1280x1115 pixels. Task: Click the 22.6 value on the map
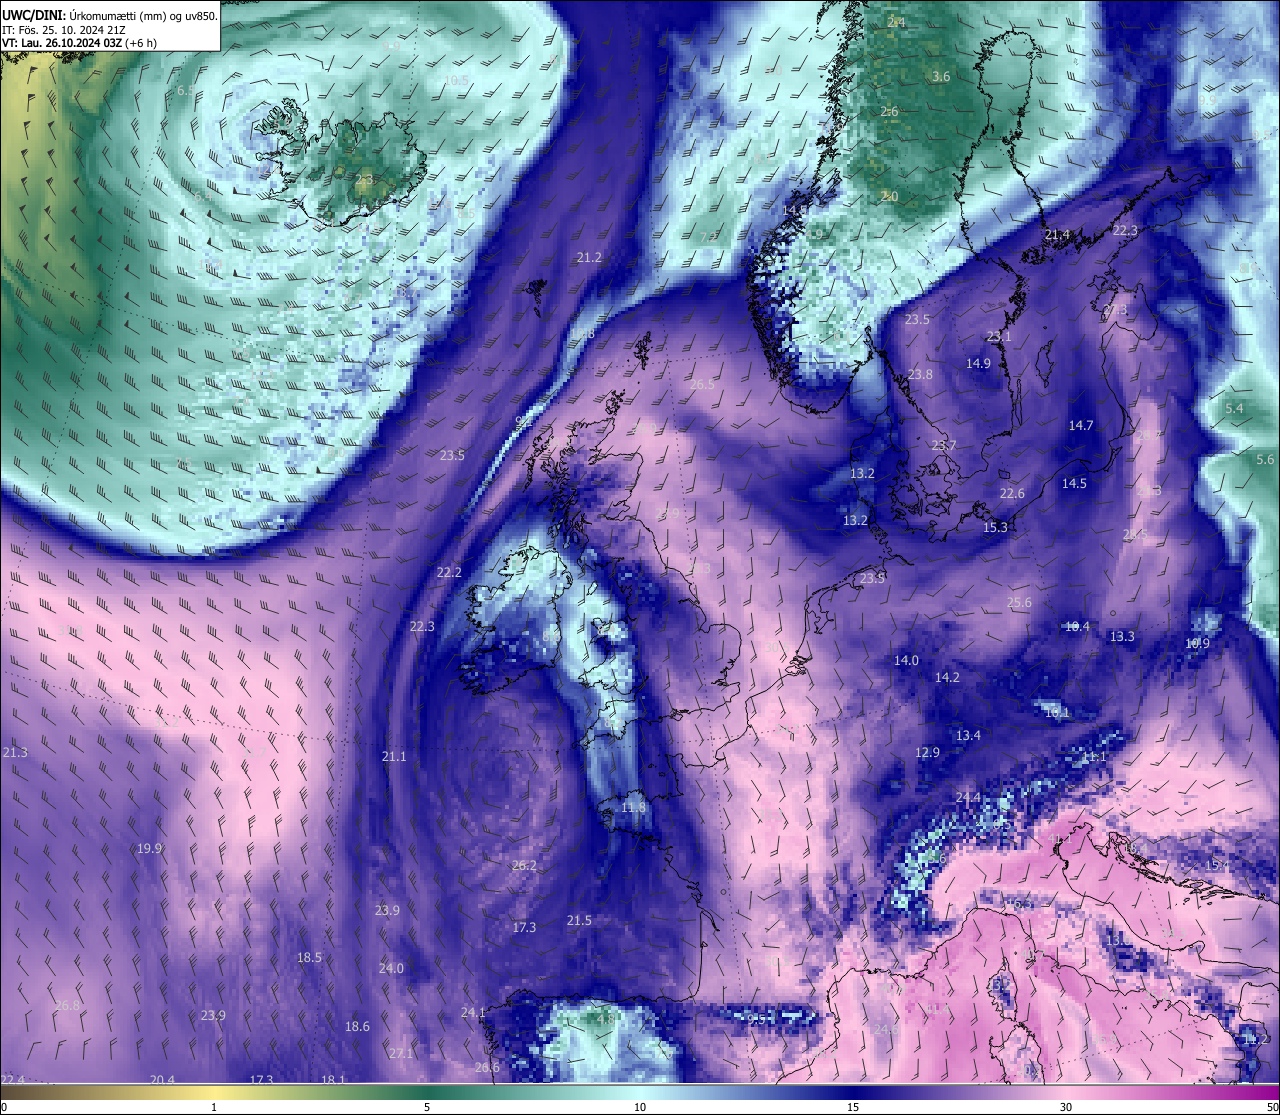[1012, 494]
